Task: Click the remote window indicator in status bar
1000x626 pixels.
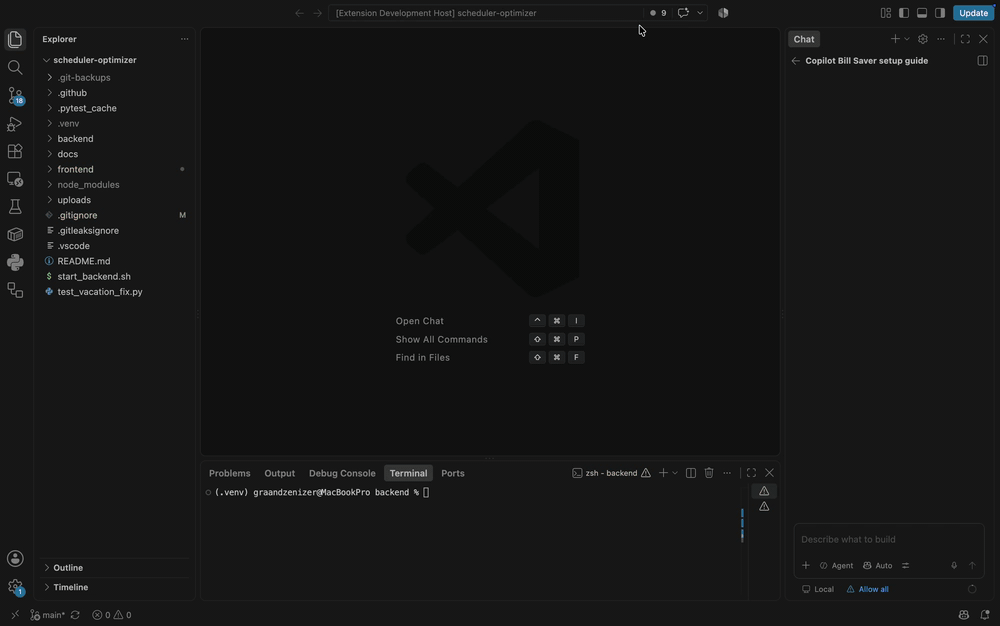Action: (15, 615)
